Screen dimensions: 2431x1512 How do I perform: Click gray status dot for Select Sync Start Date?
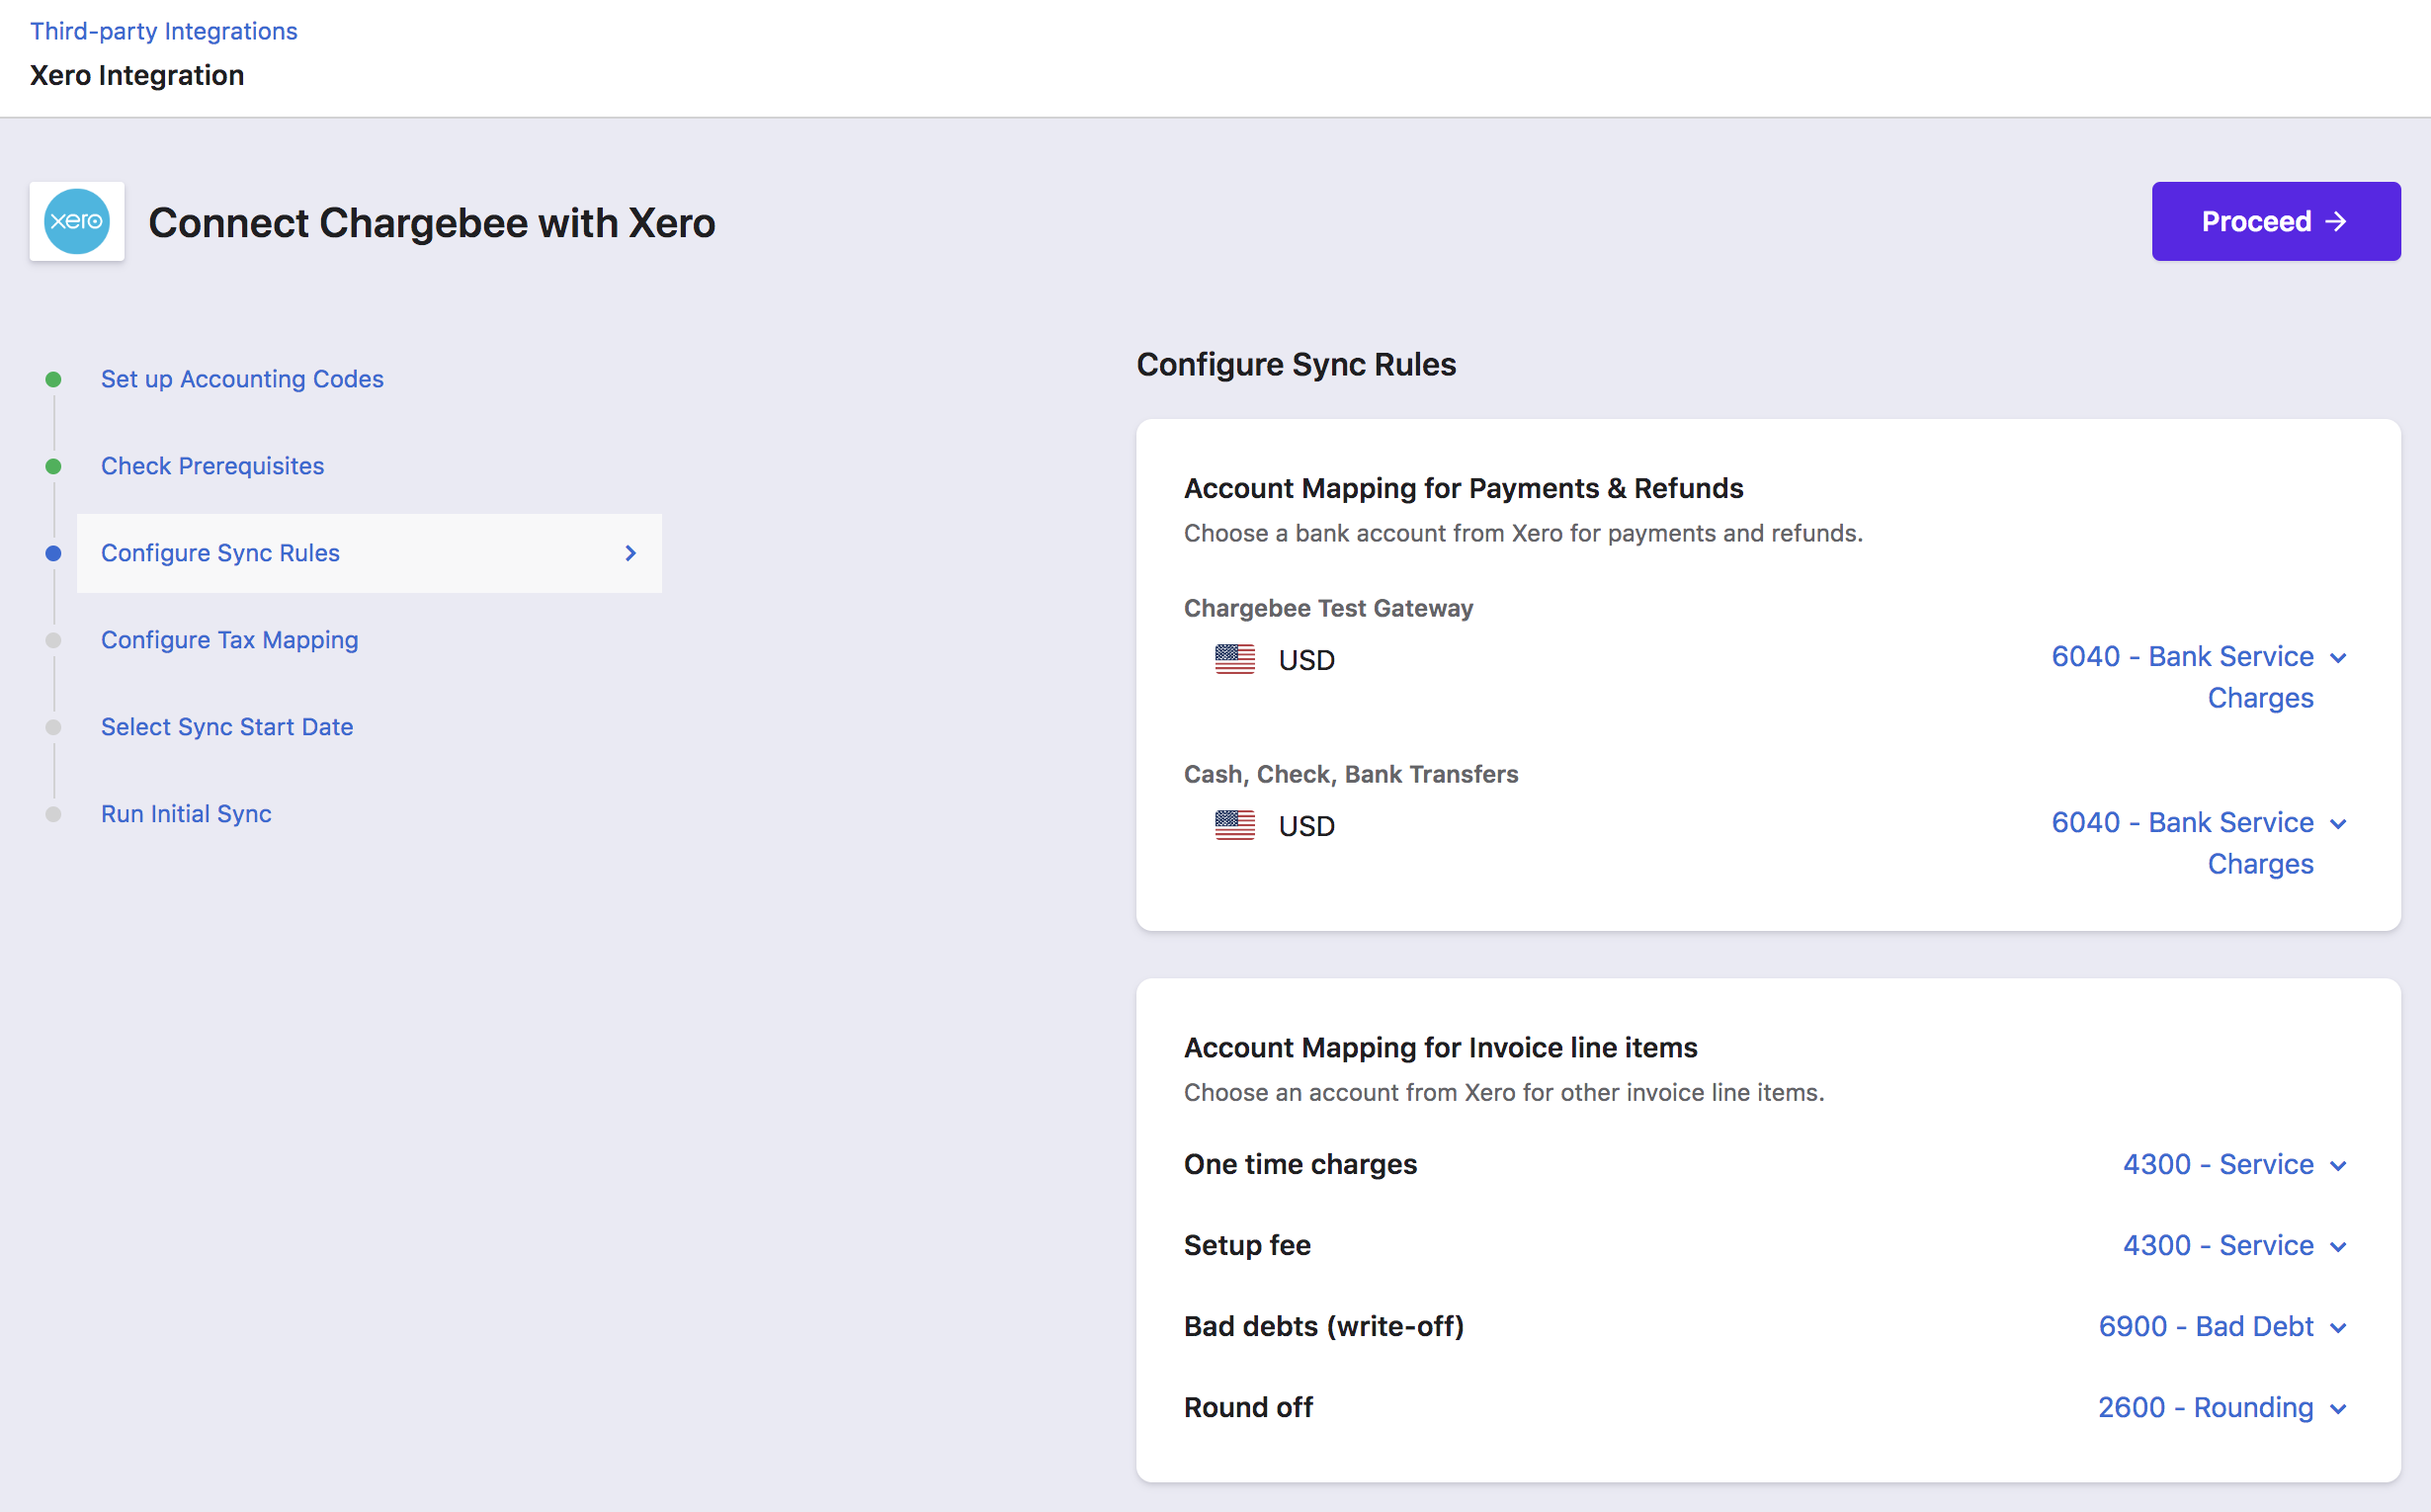point(54,727)
